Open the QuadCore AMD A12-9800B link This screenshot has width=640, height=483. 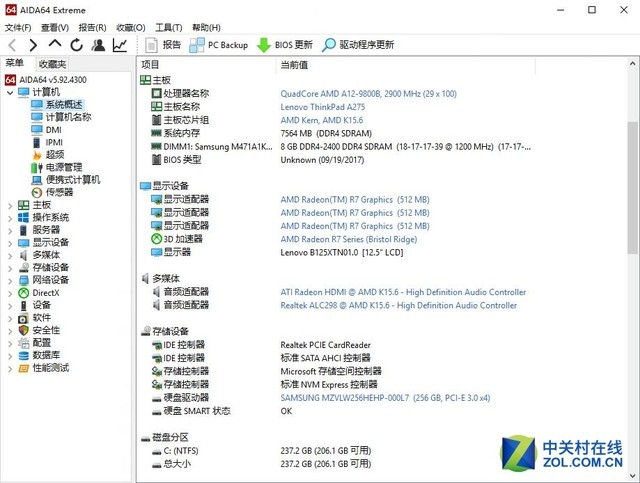point(368,93)
